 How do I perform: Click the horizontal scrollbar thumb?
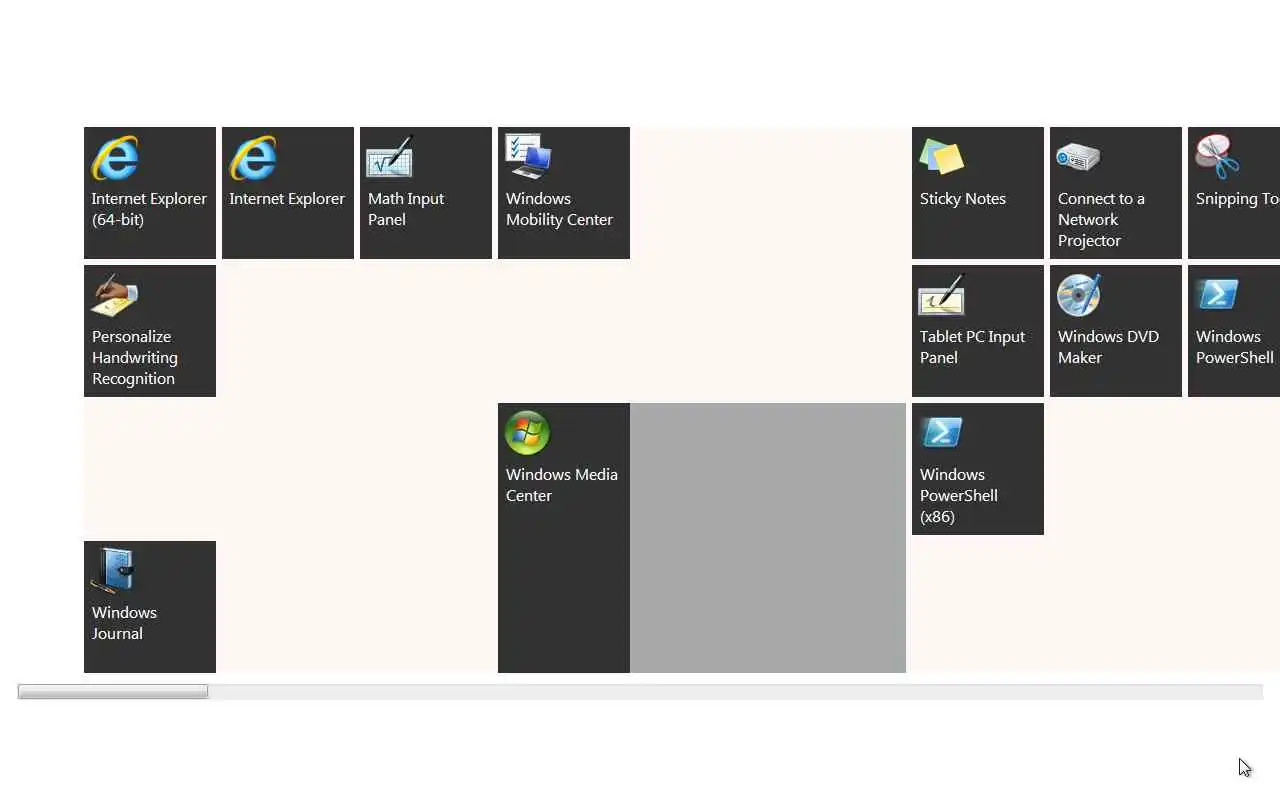click(113, 692)
